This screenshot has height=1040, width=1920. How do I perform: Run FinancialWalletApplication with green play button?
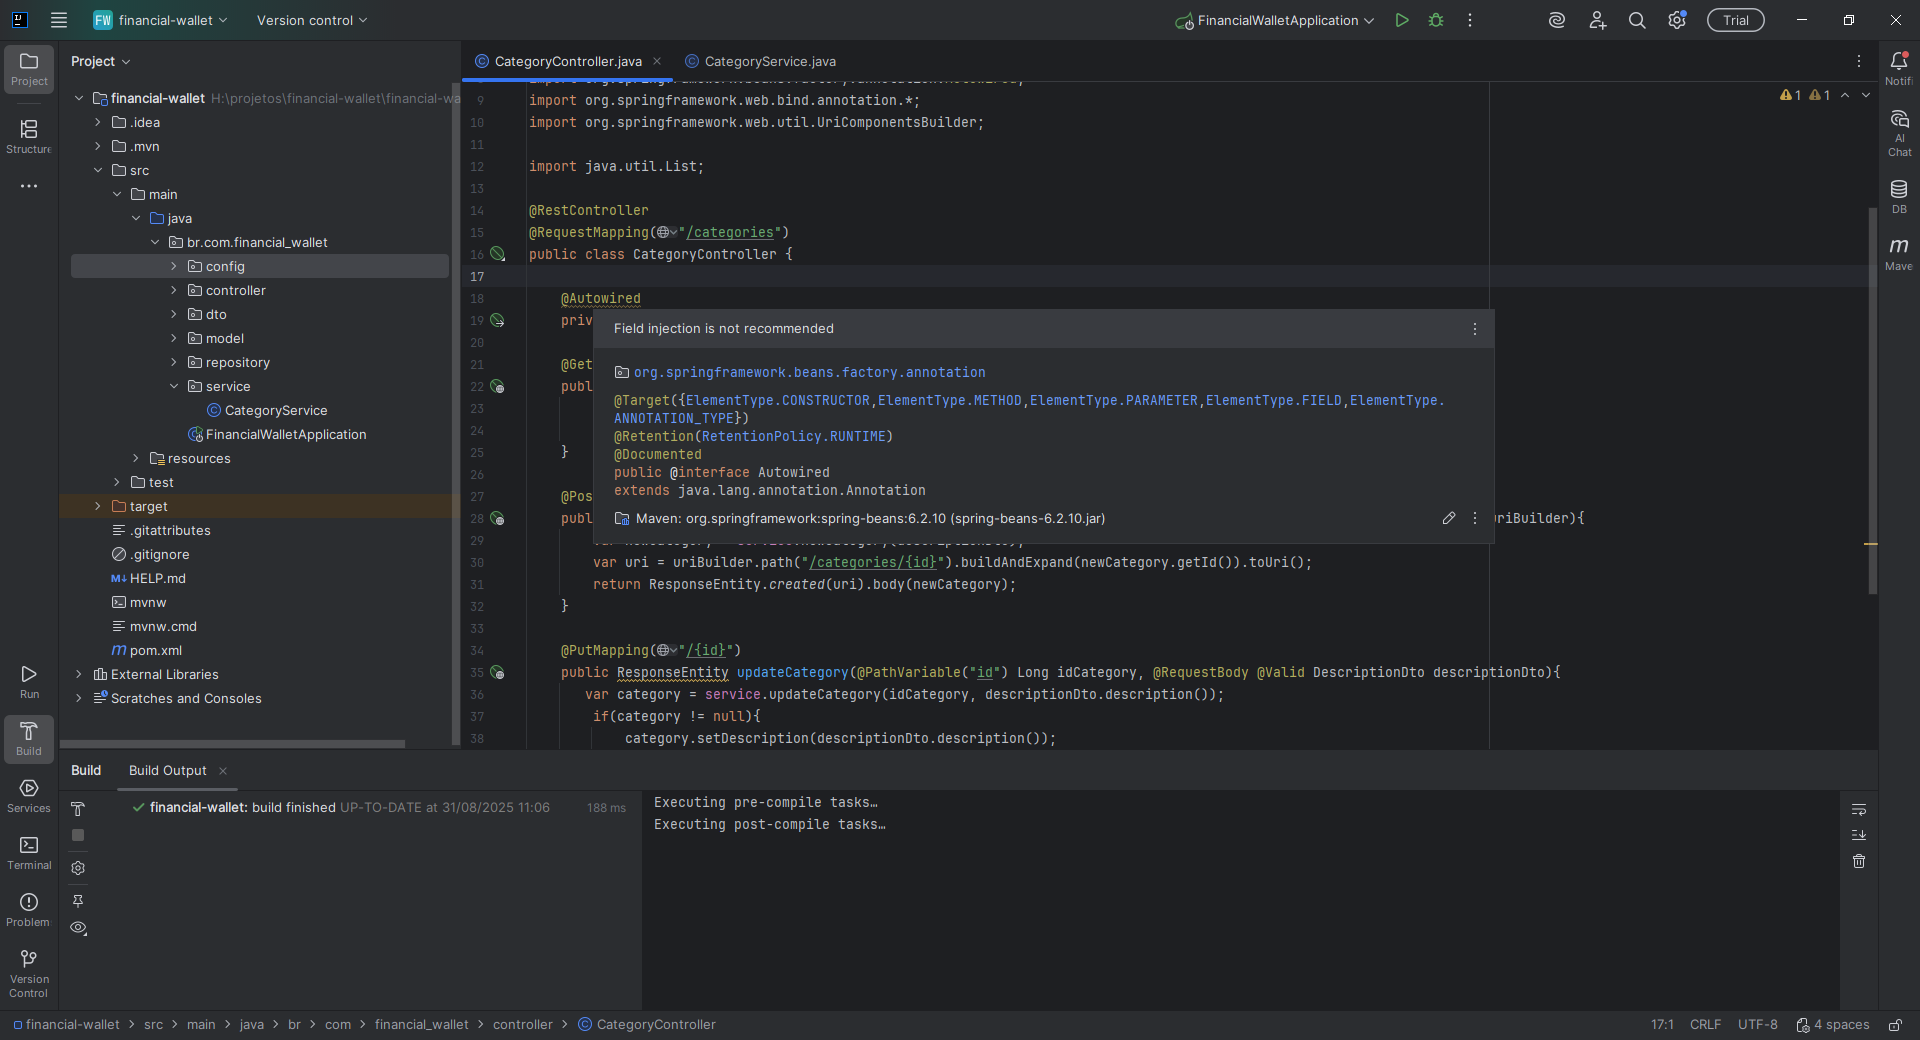[1402, 20]
